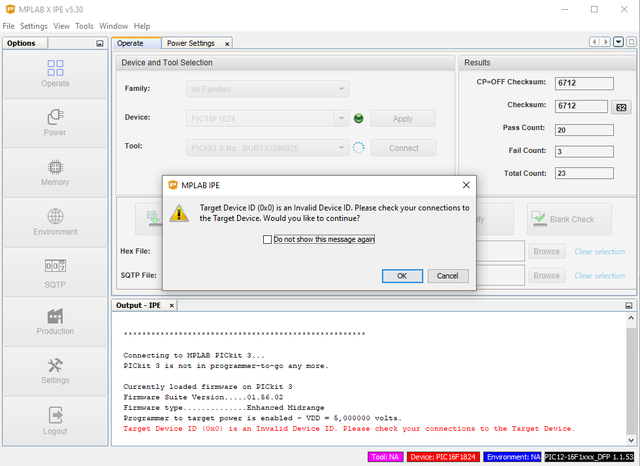This screenshot has height=466, width=640.
Task: Open the Settings menu
Action: pos(34,26)
